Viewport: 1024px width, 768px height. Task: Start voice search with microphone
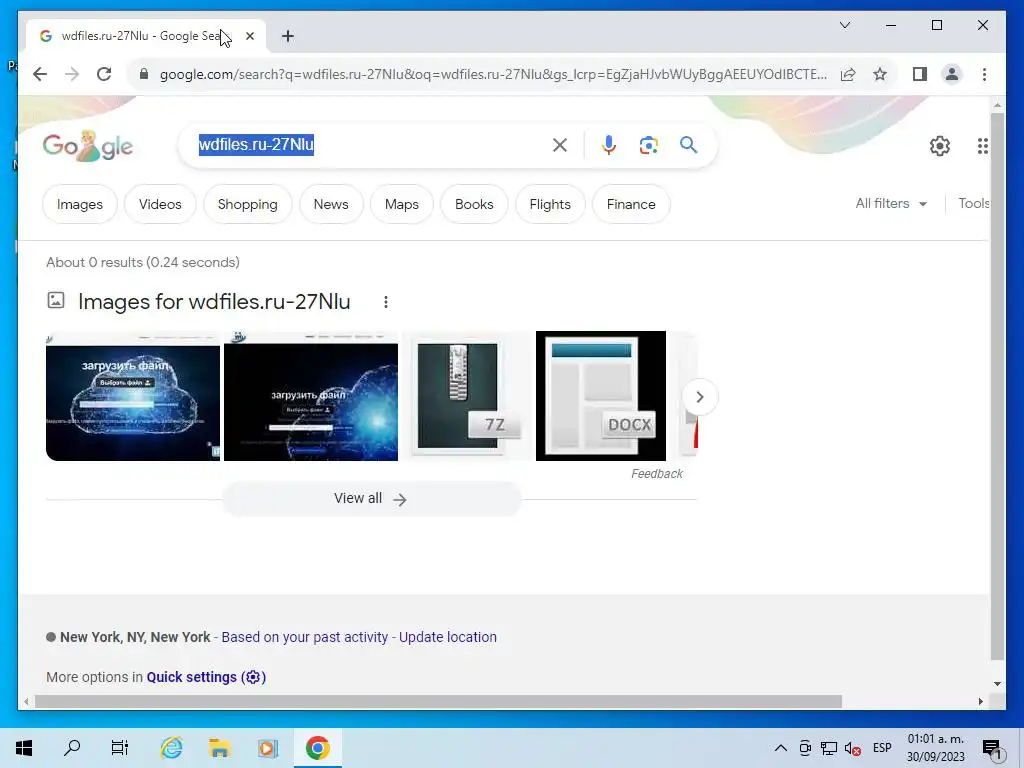[609, 145]
